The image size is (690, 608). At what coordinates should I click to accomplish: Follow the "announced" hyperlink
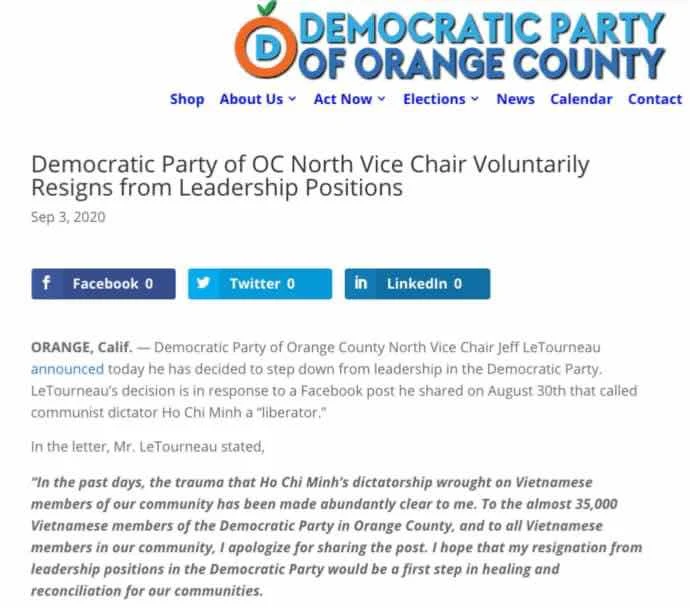pos(67,369)
